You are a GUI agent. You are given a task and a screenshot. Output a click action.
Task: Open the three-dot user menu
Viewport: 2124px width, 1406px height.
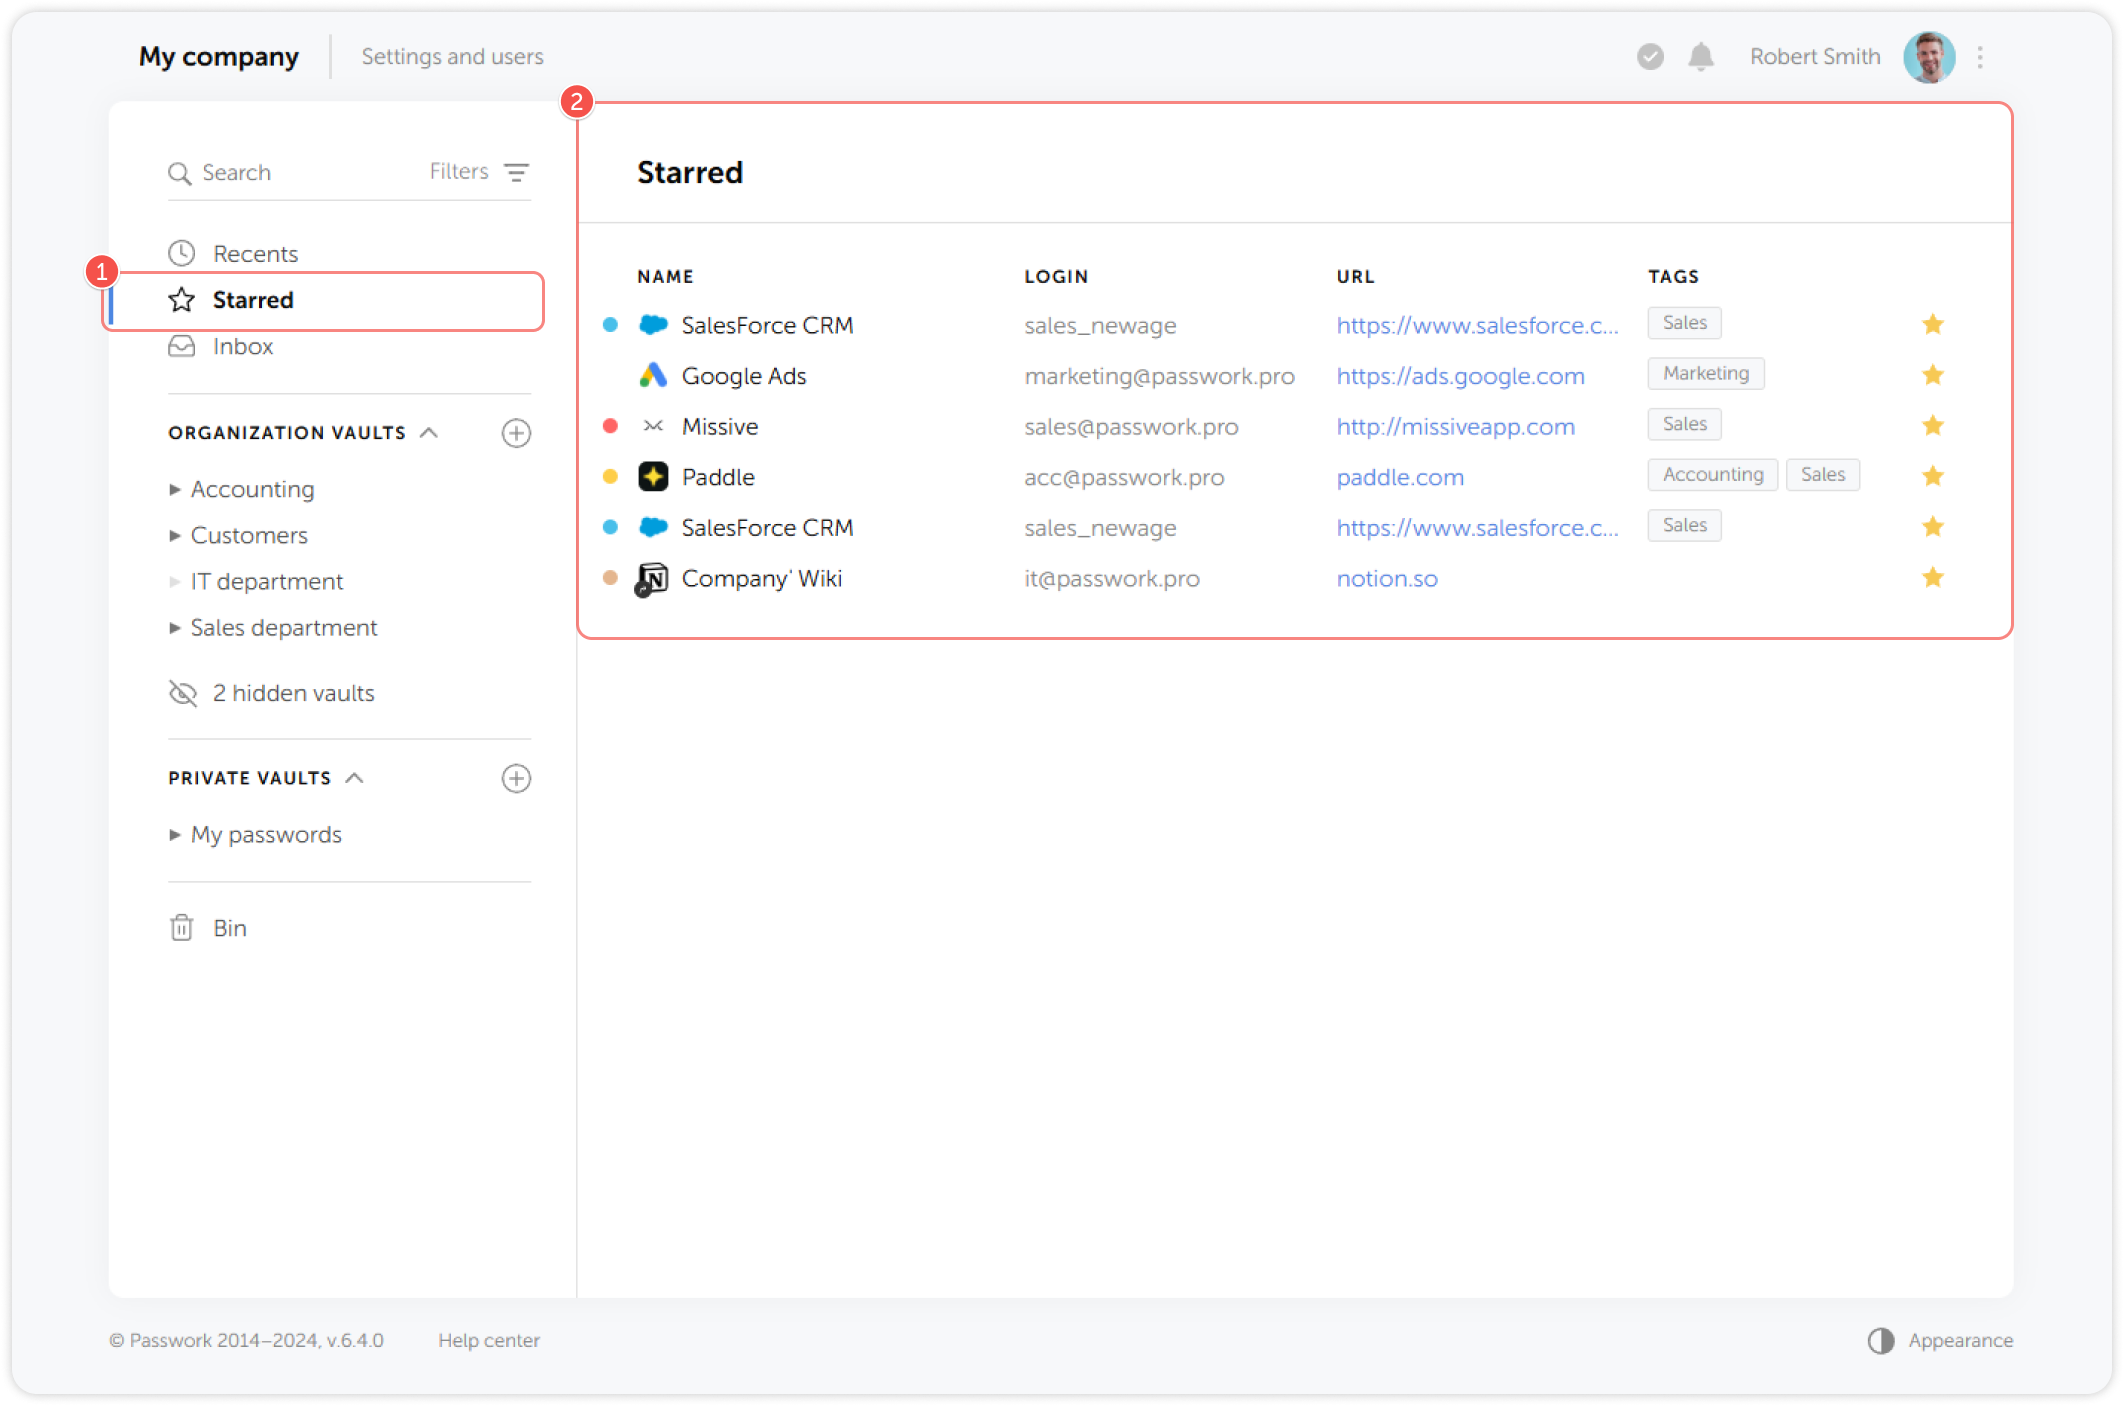[x=1980, y=57]
